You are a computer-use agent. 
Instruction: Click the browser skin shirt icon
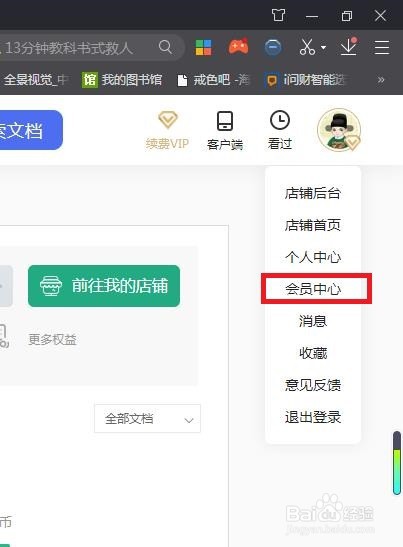pos(278,15)
